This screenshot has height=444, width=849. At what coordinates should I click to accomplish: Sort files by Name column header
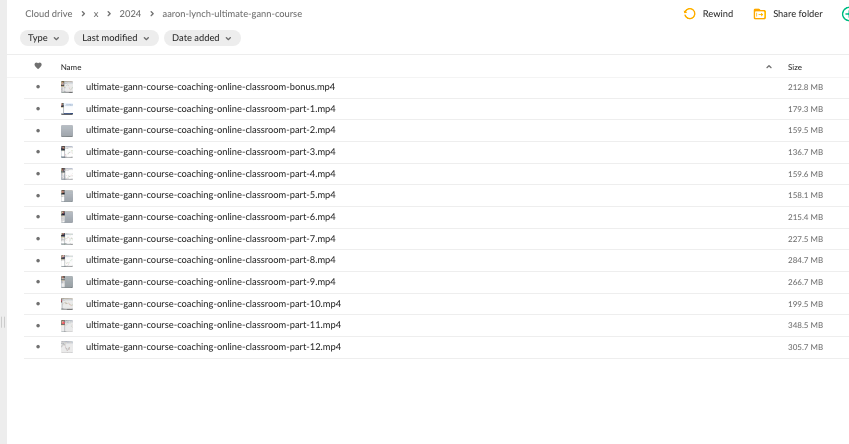tap(71, 67)
